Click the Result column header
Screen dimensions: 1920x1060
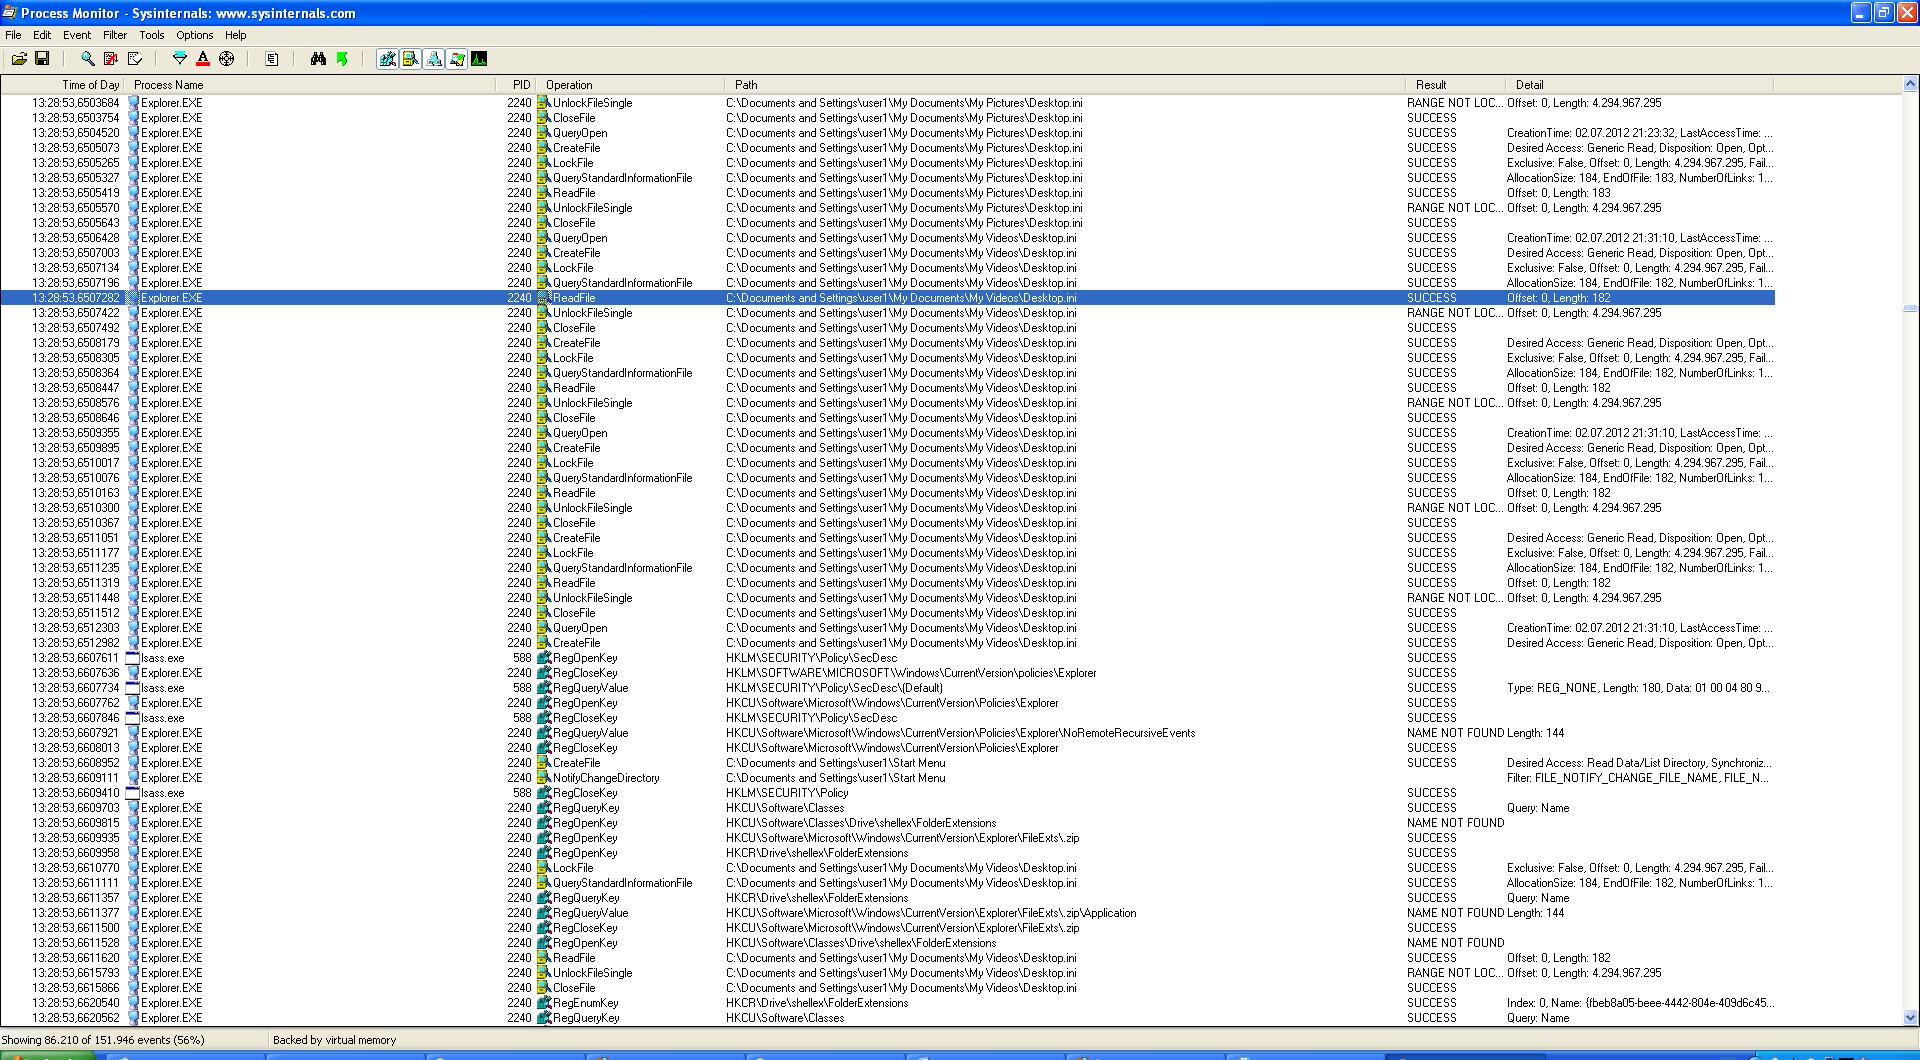click(1455, 85)
